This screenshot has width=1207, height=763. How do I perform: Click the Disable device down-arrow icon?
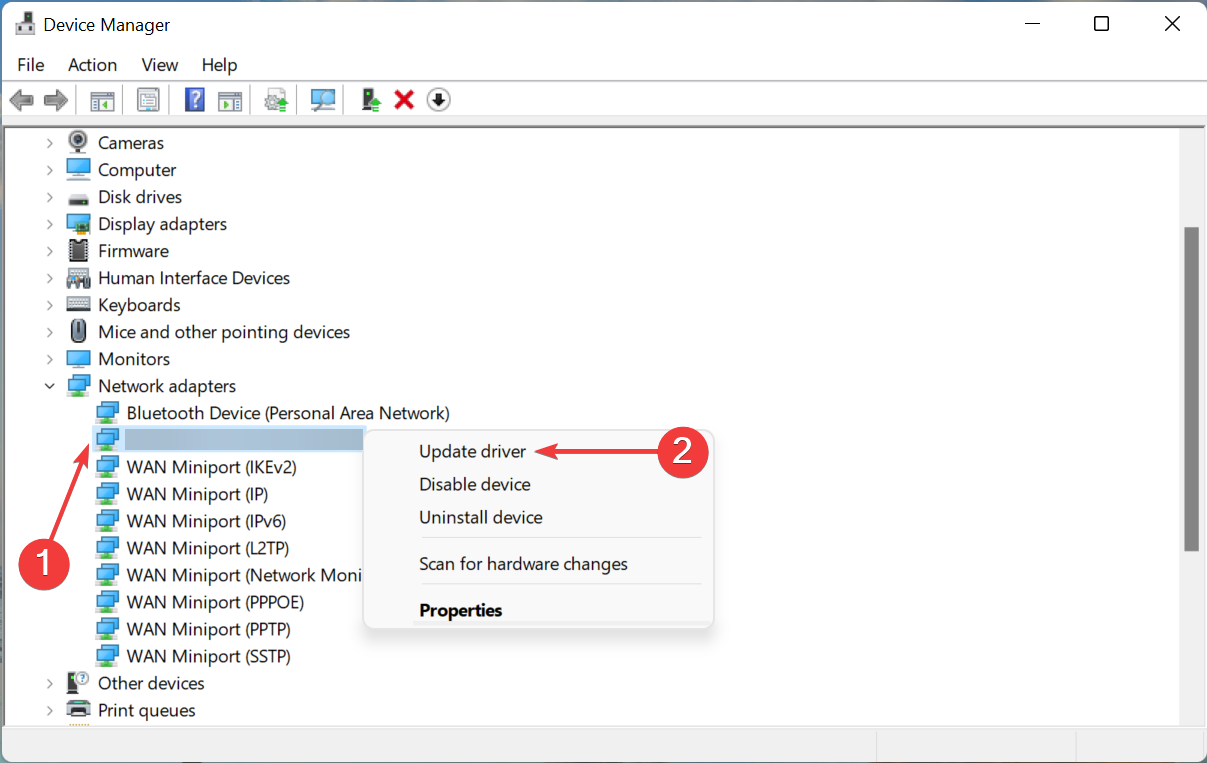(x=438, y=99)
